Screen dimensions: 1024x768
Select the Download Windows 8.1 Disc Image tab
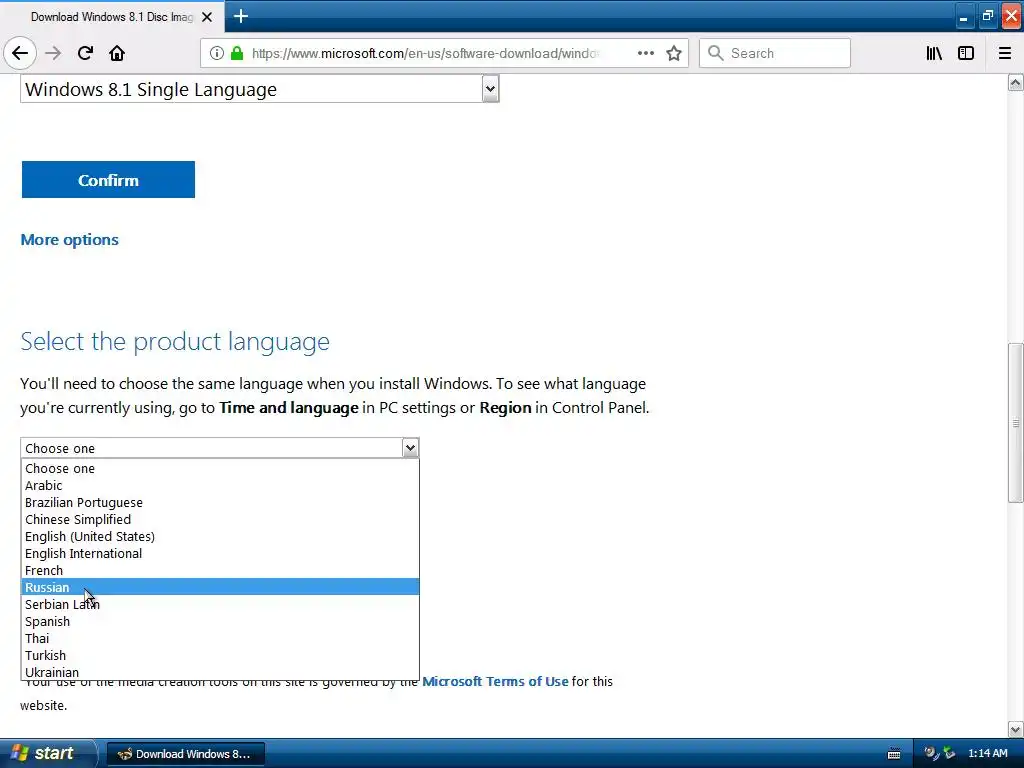112,17
